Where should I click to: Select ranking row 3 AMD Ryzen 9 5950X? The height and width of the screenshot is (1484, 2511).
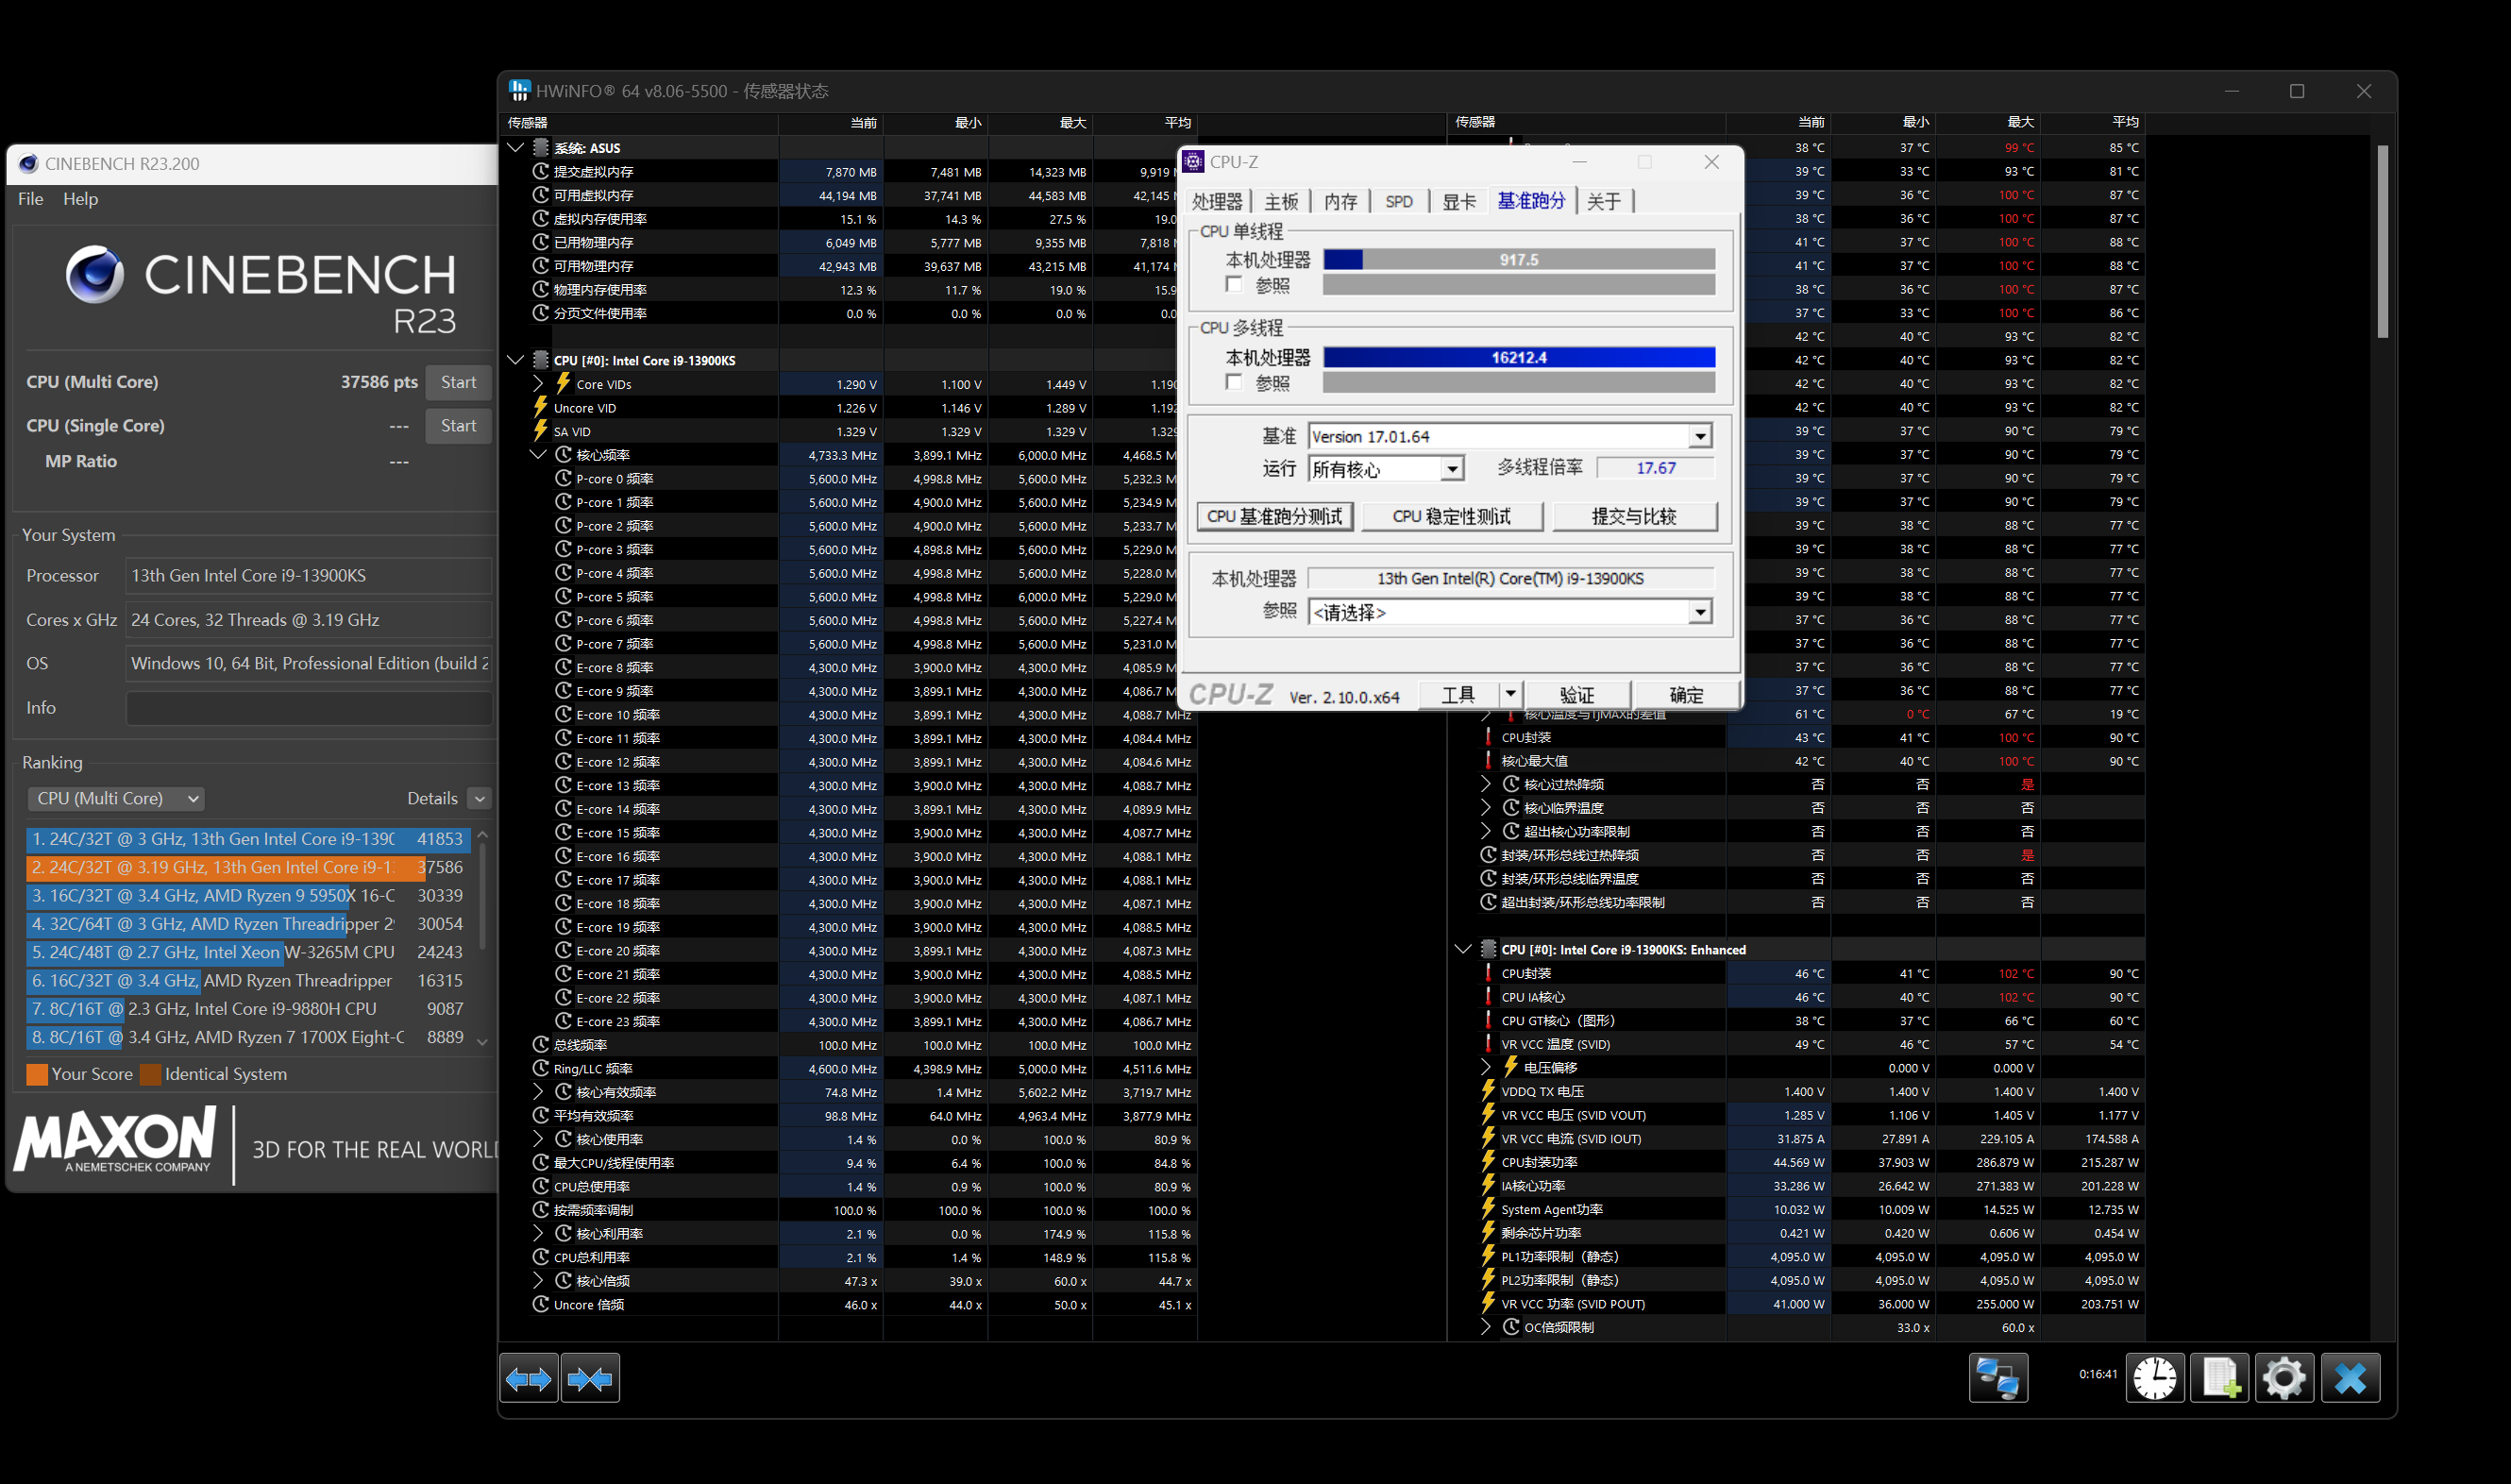click(x=248, y=896)
